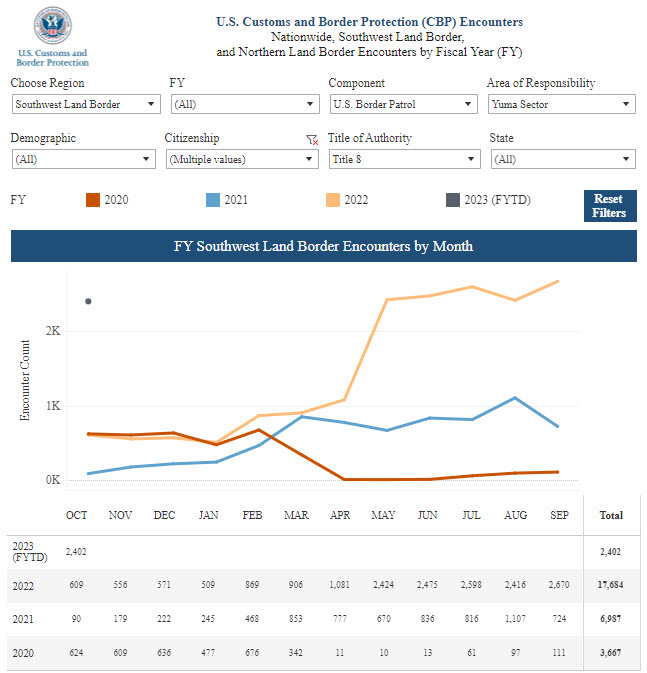The height and width of the screenshot is (673, 647).
Task: Open the Choose Region dropdown
Action: click(86, 104)
